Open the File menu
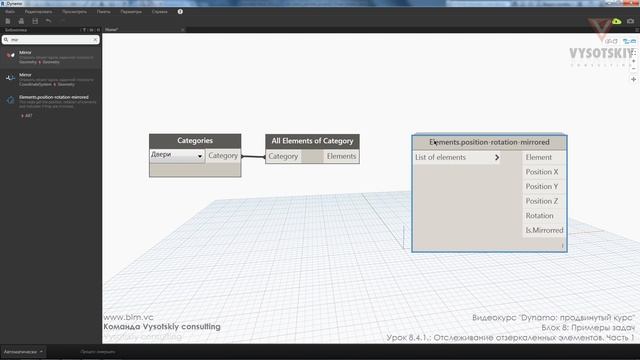 click(x=10, y=12)
